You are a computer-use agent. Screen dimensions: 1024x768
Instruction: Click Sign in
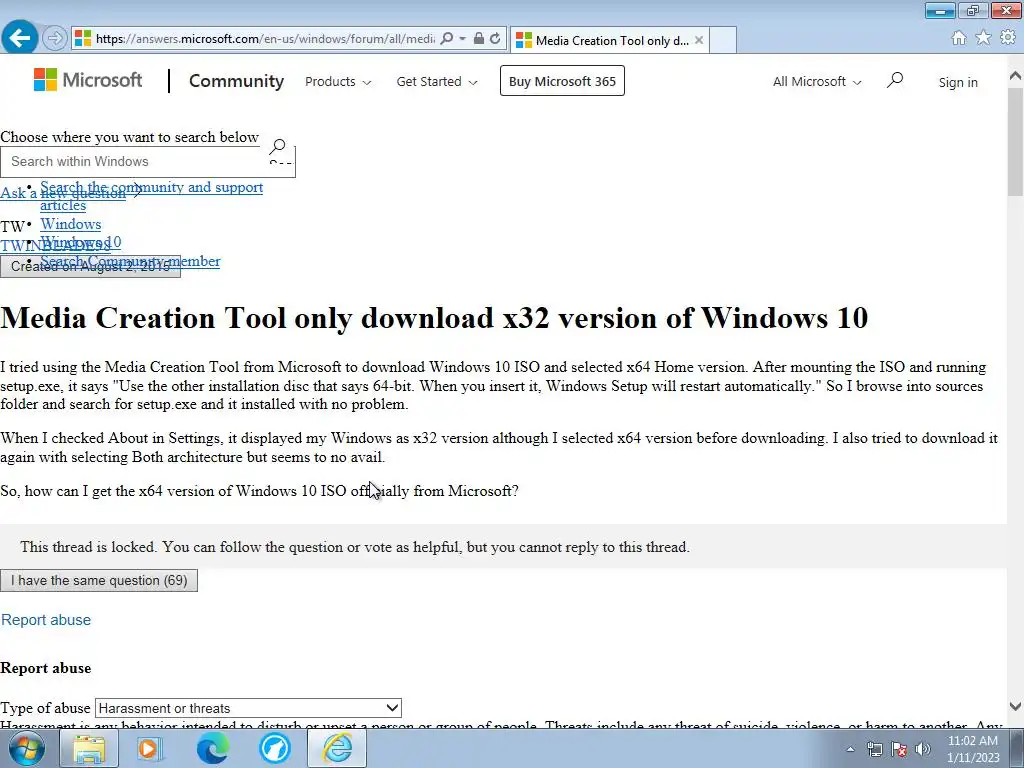[x=958, y=82]
